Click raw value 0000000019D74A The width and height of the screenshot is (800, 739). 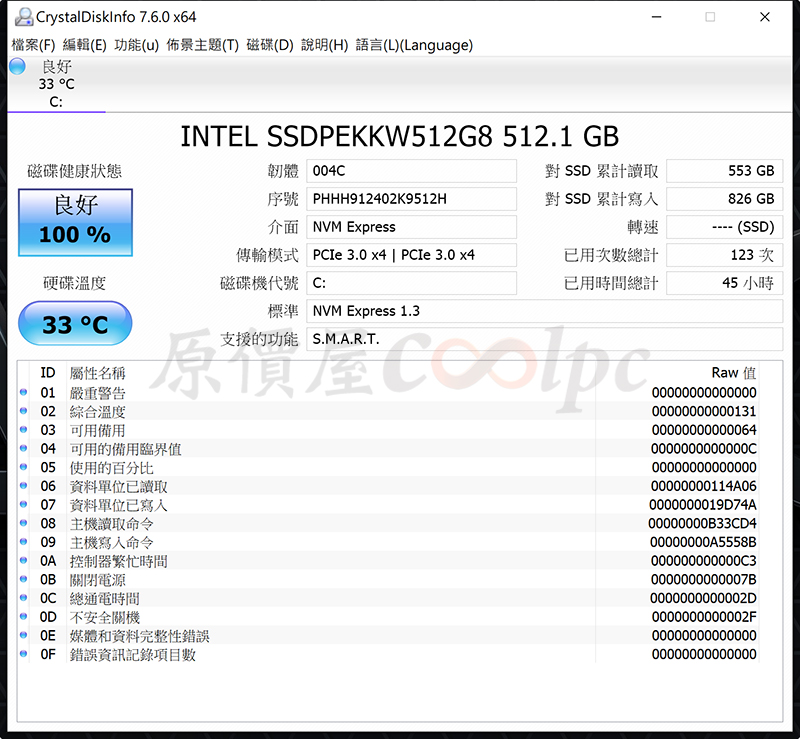(703, 505)
